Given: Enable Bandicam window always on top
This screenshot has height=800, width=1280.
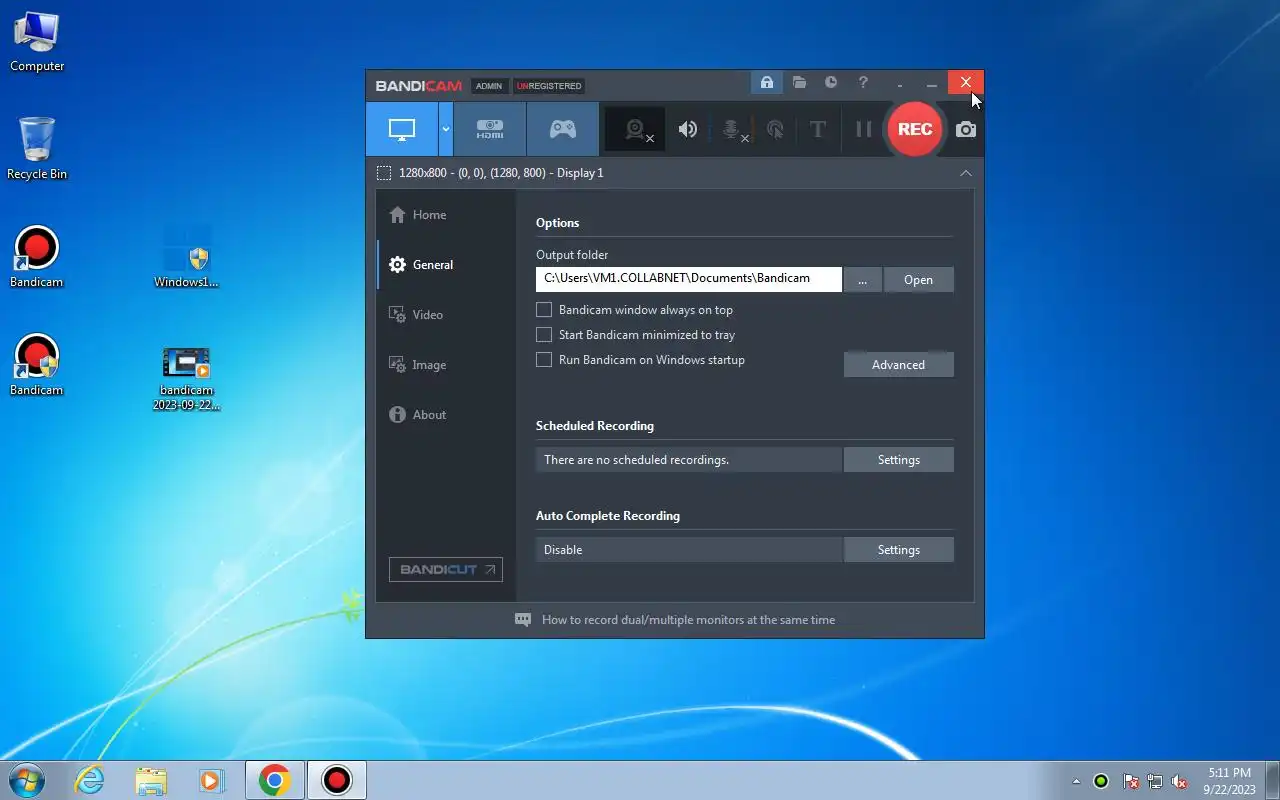Looking at the screenshot, I should click(544, 310).
